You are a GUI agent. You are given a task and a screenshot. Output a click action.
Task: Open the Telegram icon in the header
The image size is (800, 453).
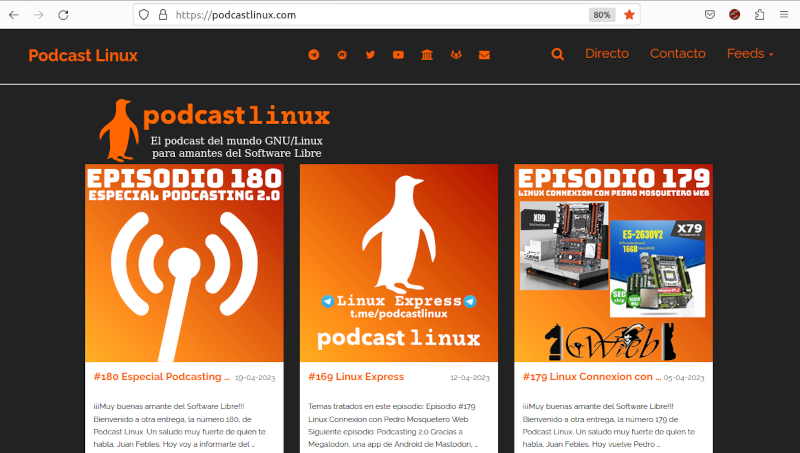[314, 55]
